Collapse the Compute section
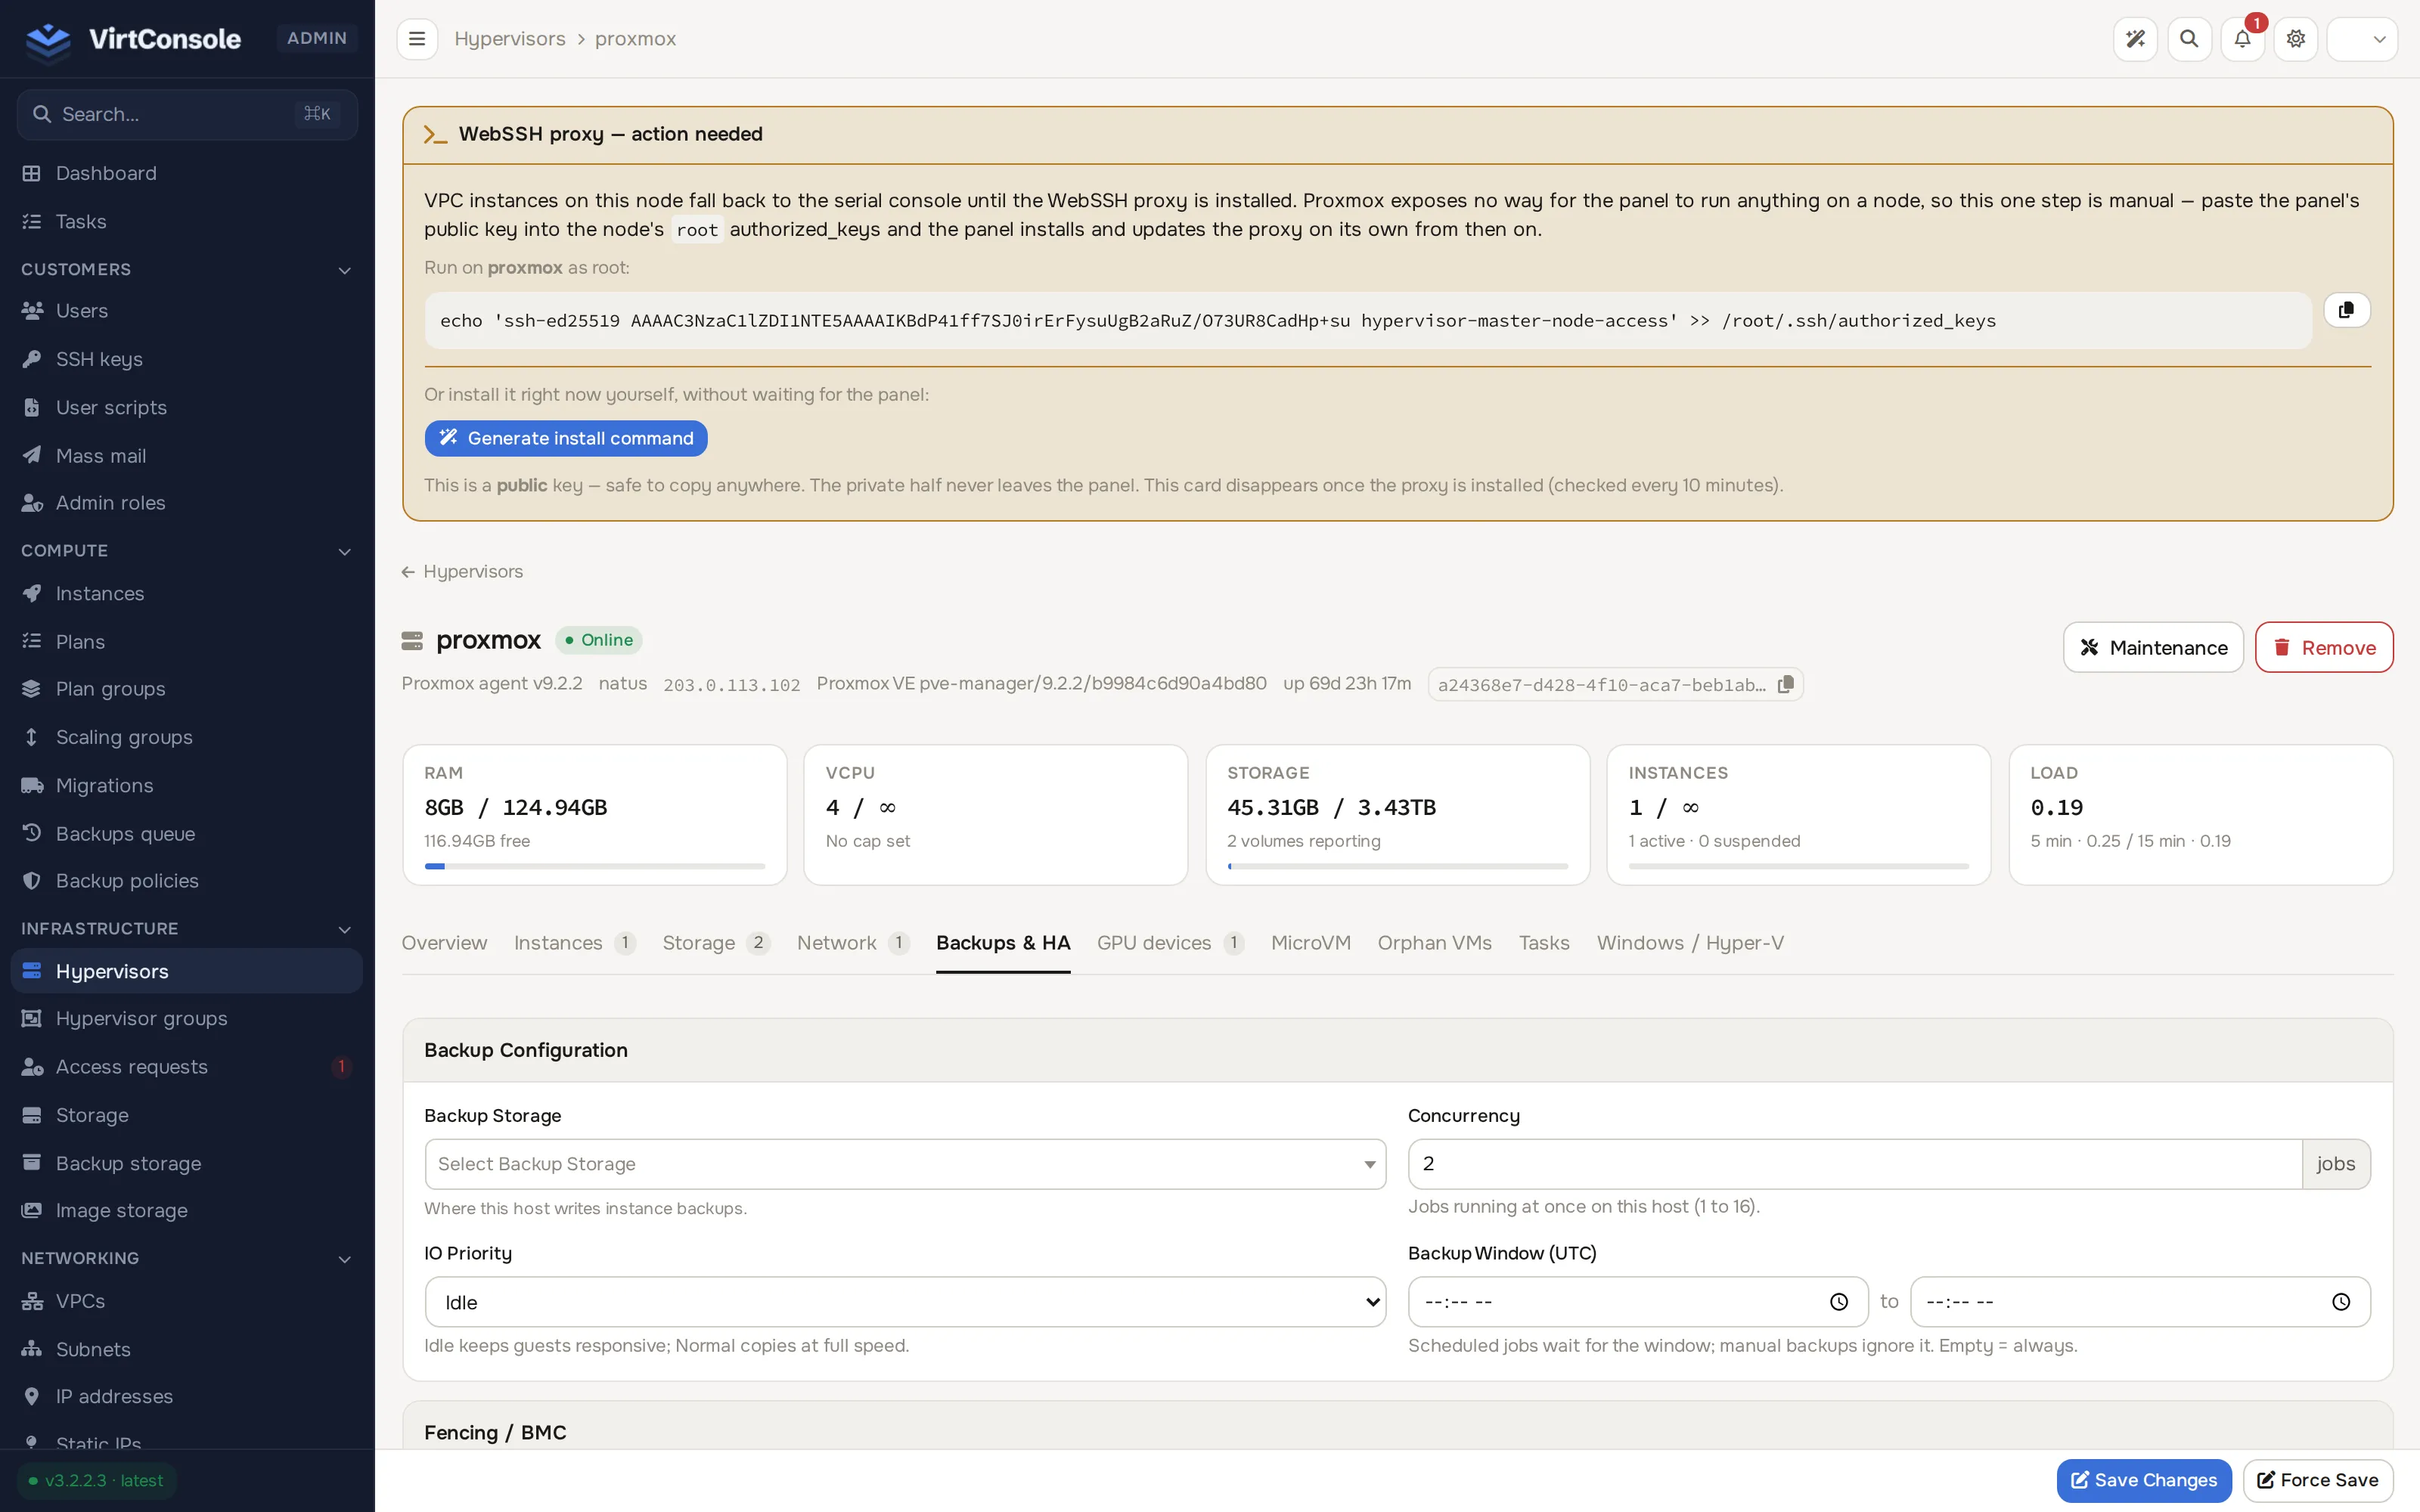 point(187,550)
